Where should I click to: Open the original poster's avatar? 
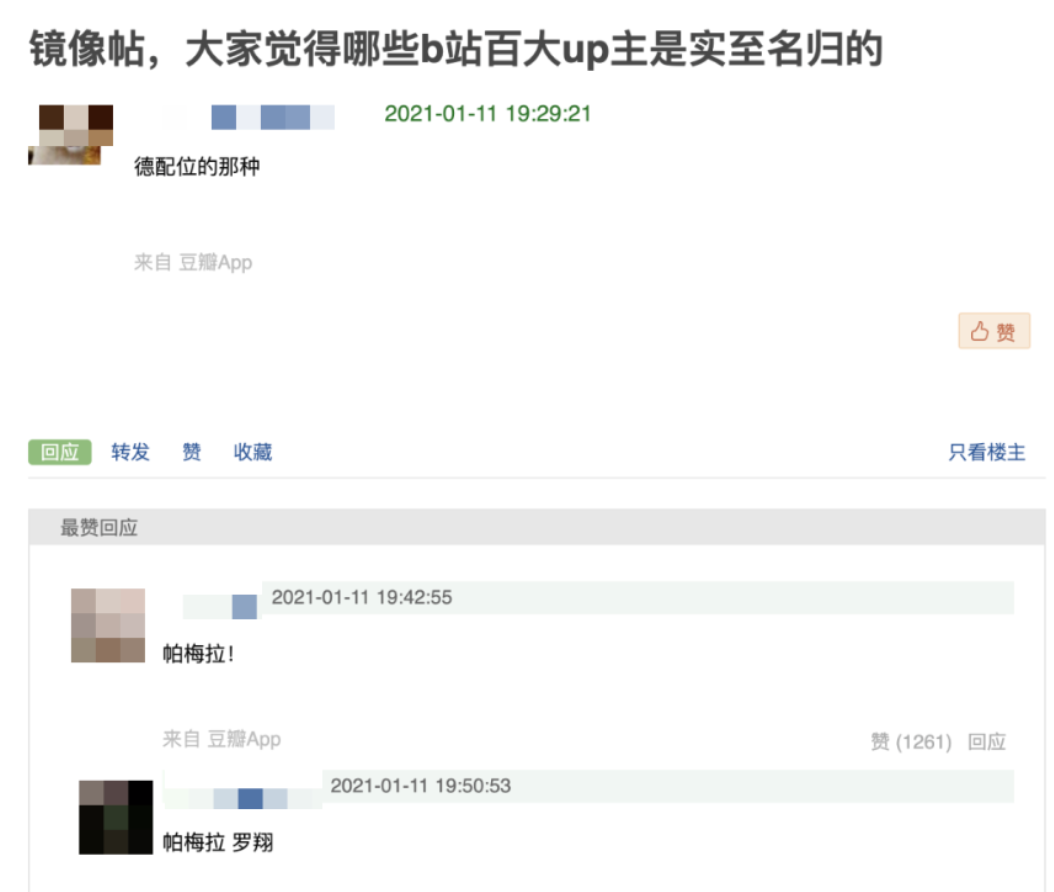coord(71,134)
